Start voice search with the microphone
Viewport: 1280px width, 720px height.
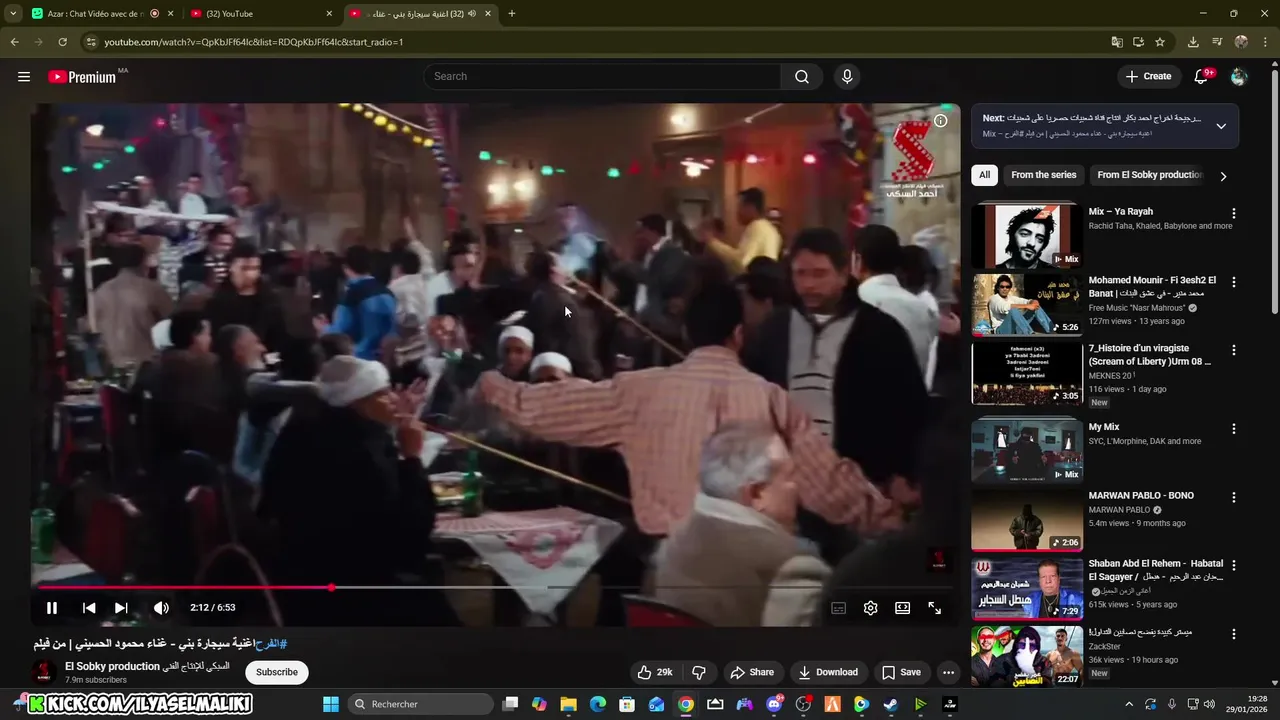coord(847,77)
